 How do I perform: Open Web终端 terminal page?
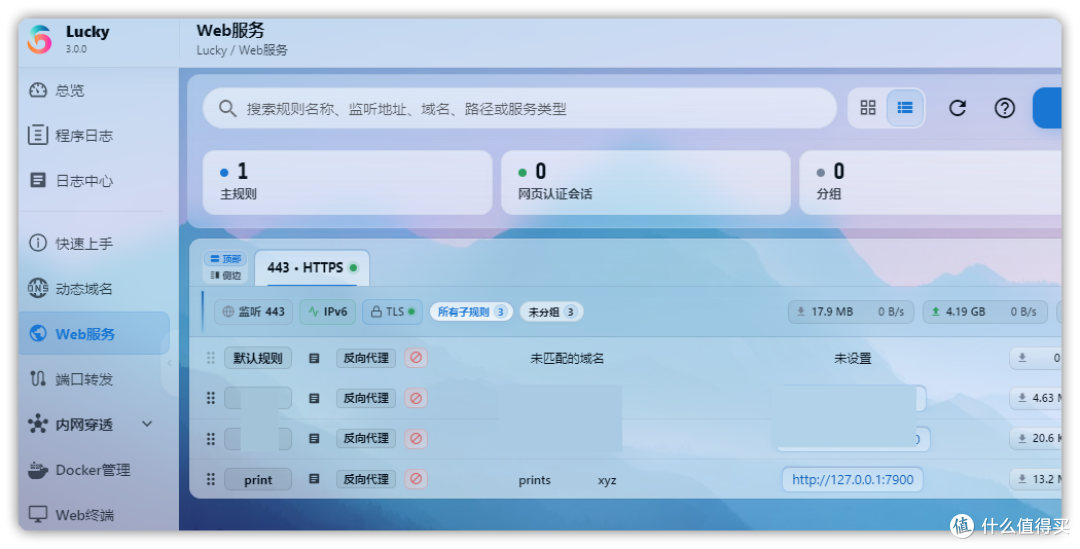point(71,515)
